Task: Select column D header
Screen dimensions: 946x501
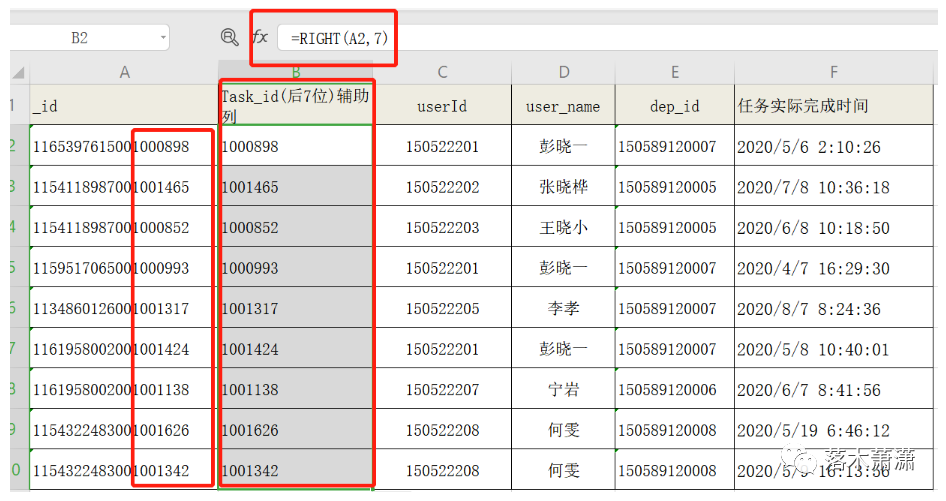Action: (x=563, y=72)
